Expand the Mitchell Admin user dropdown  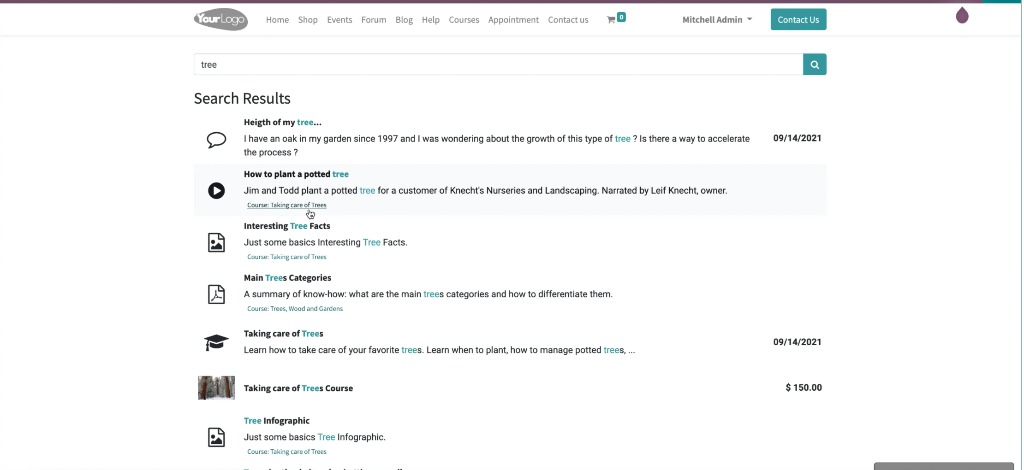pos(717,20)
